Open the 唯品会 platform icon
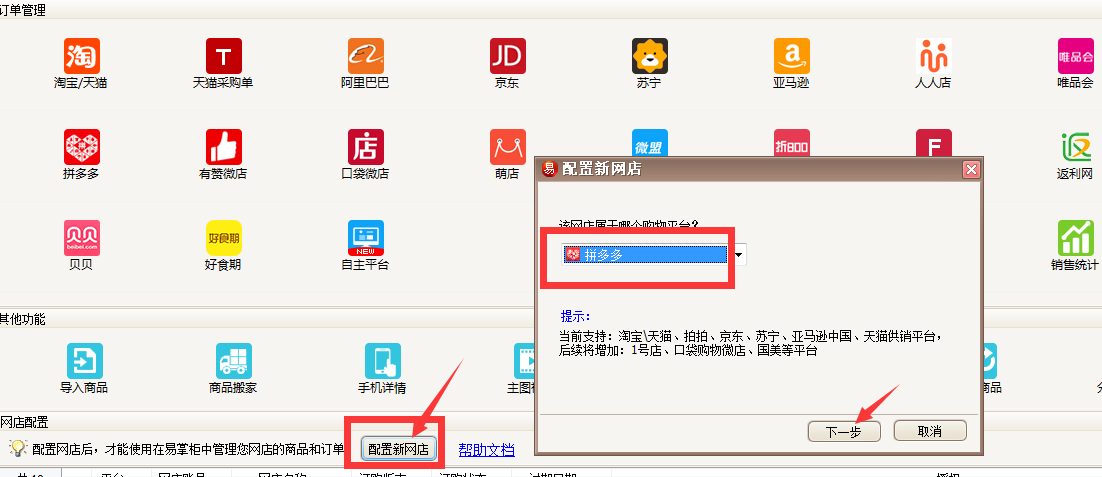Screen dimensions: 1102x477 [x=1075, y=55]
